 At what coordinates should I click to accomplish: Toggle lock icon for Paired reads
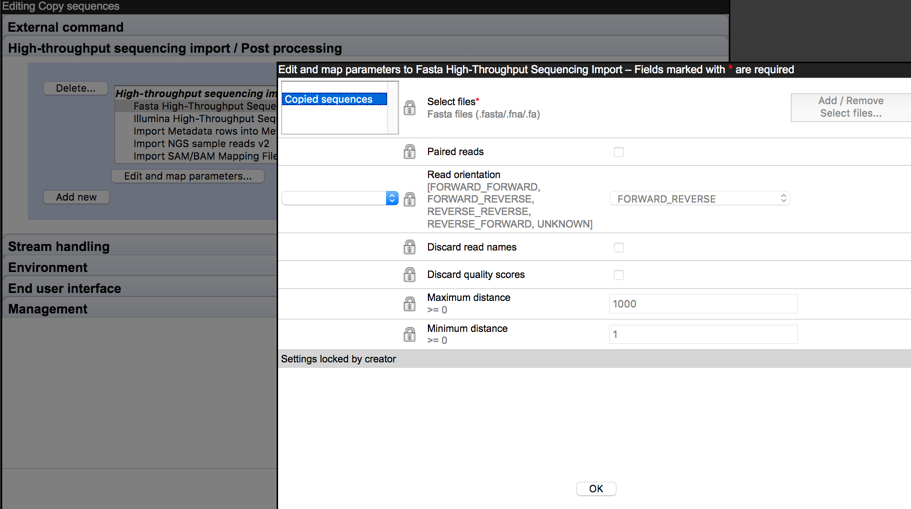coord(410,152)
